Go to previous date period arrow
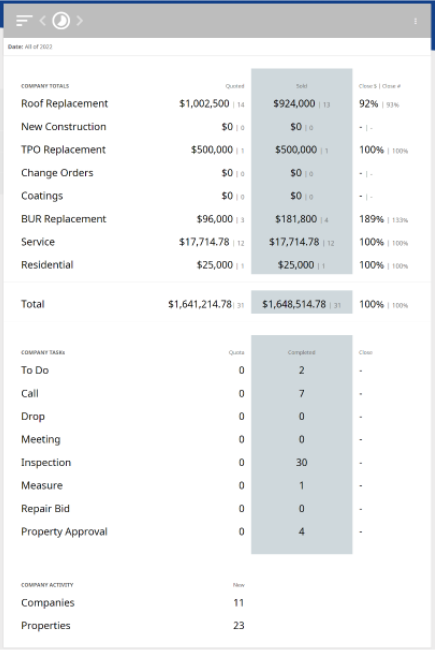Viewport: 435px width, 650px height. [x=43, y=20]
